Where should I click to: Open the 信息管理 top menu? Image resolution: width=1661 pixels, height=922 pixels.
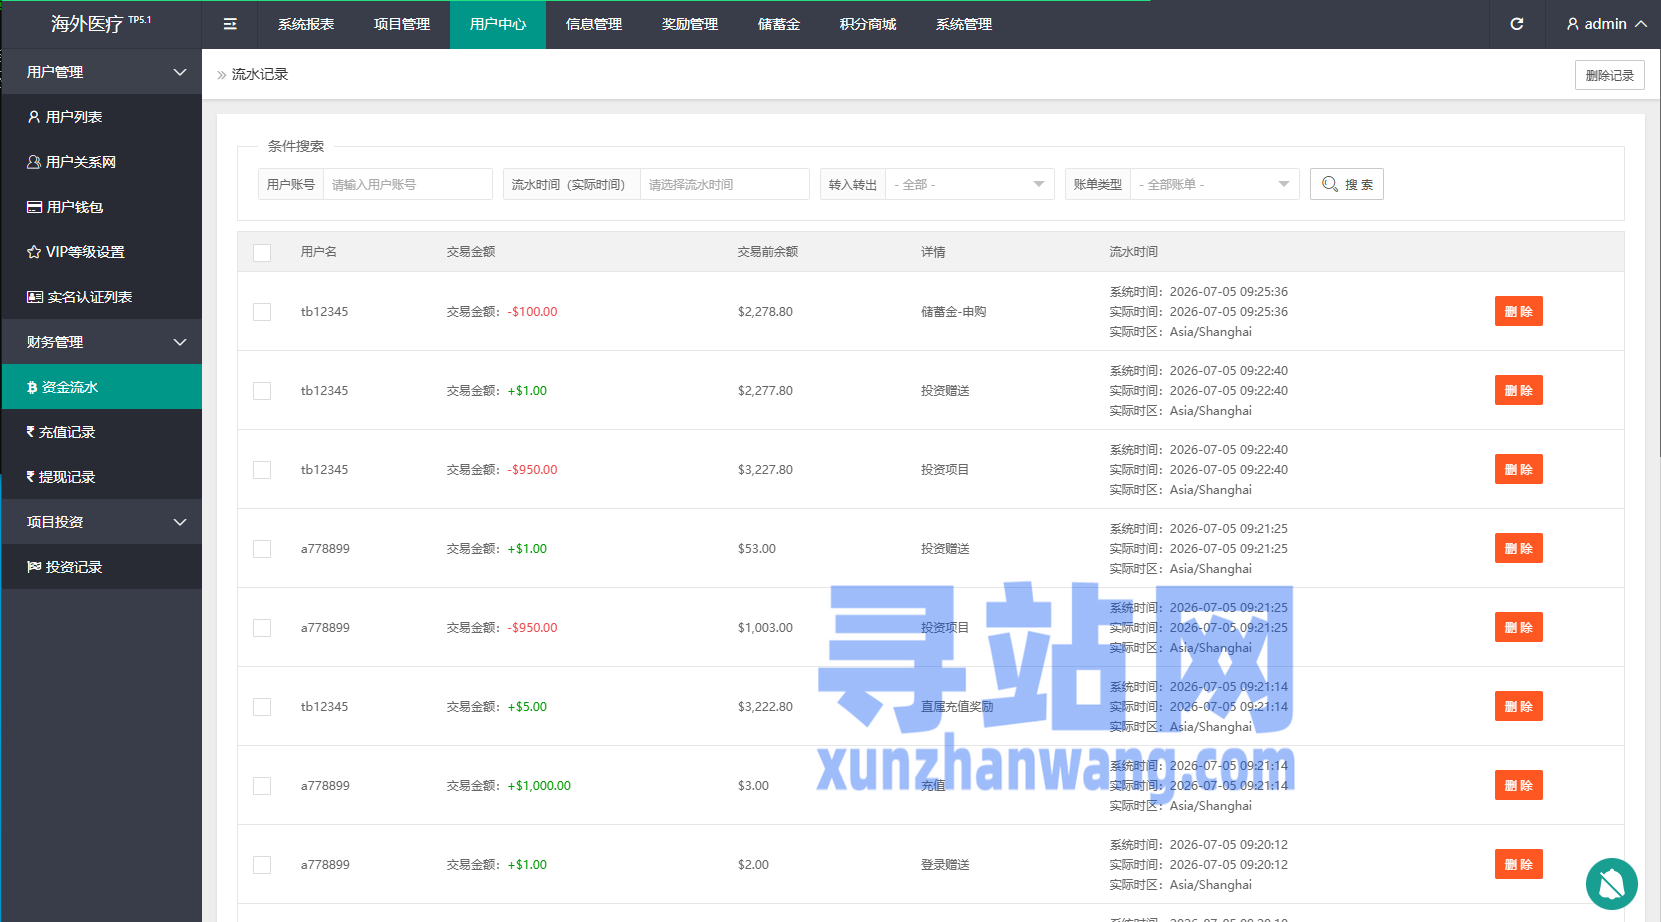[594, 24]
